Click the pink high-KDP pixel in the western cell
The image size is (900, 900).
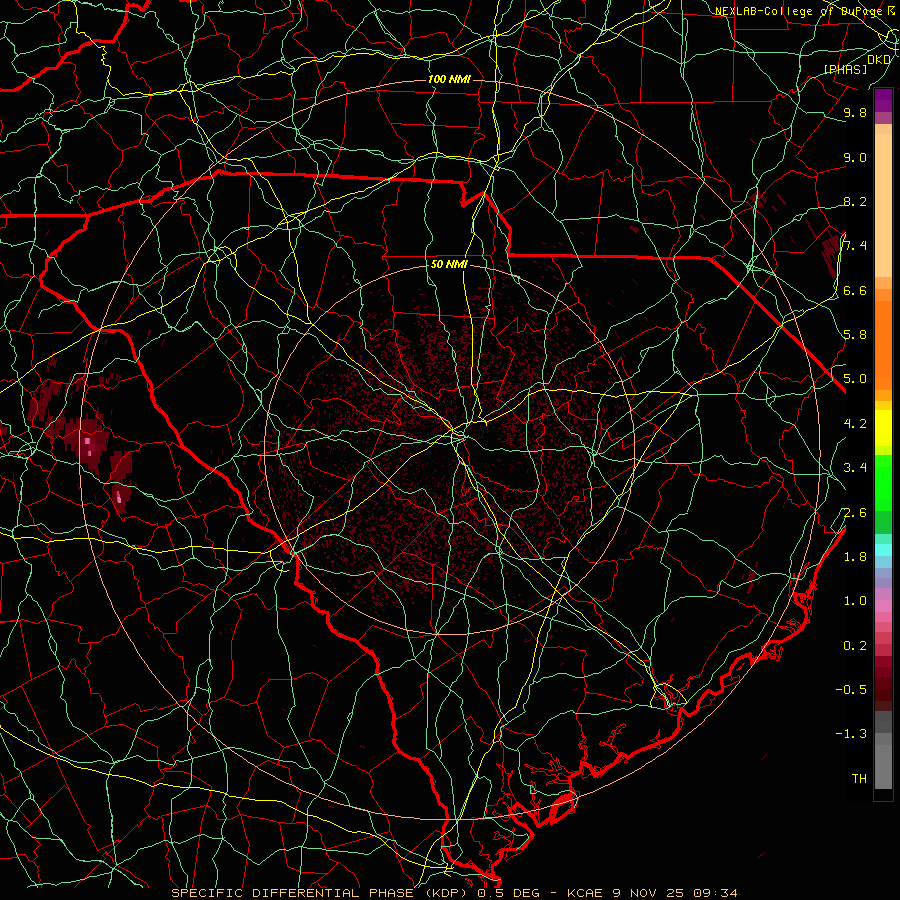click(87, 441)
